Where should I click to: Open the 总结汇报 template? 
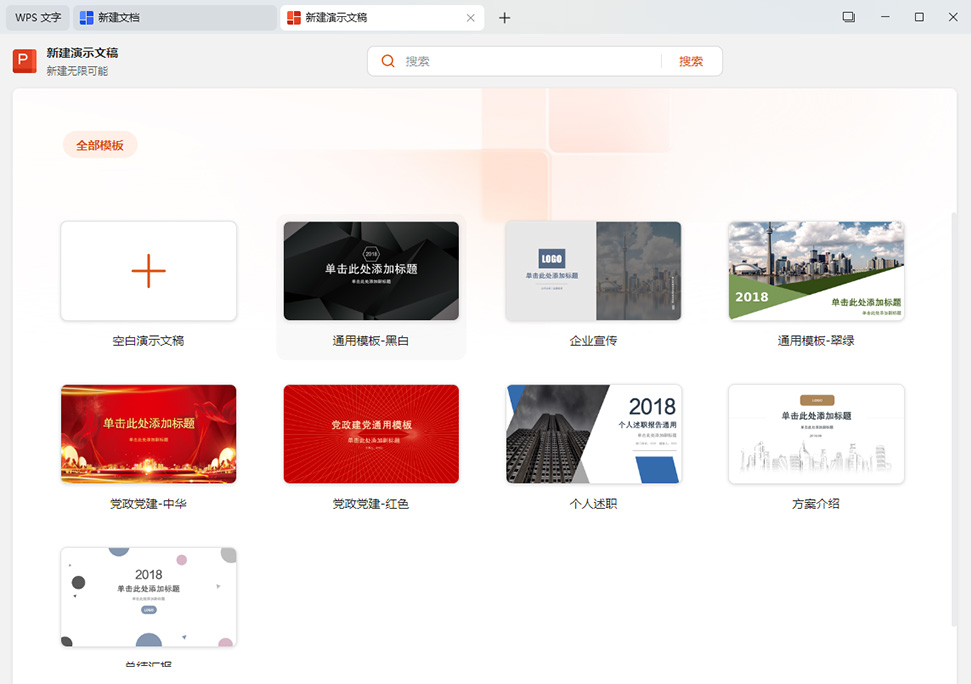[148, 596]
